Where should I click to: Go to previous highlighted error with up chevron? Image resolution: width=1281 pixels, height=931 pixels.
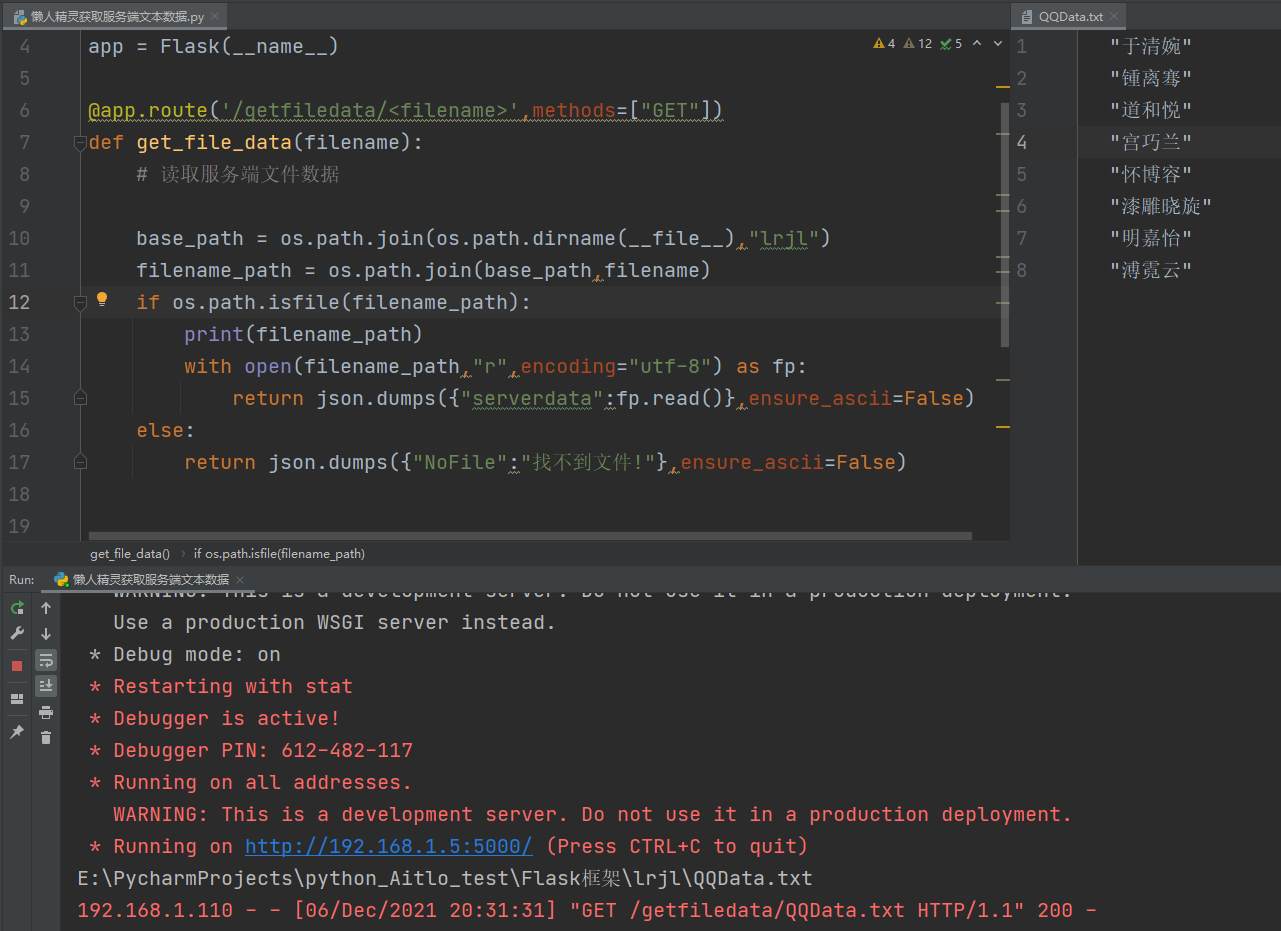pyautogui.click(x=977, y=44)
